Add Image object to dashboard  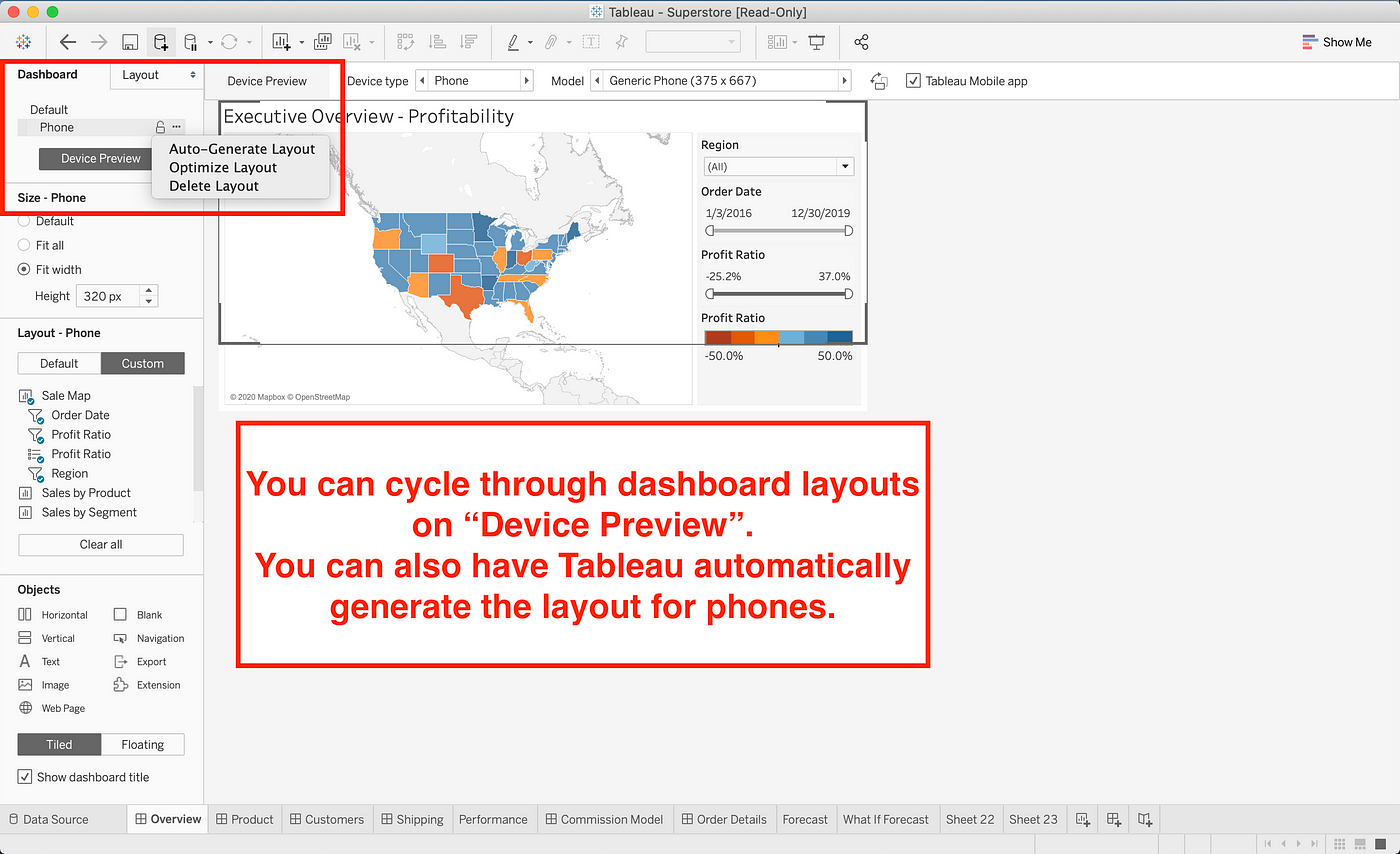(44, 685)
